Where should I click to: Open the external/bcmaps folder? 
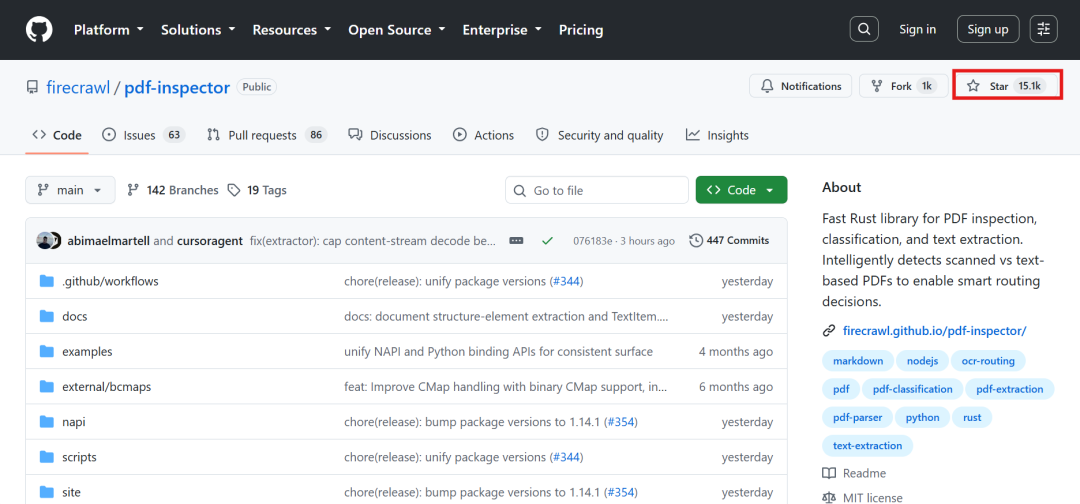(x=106, y=387)
